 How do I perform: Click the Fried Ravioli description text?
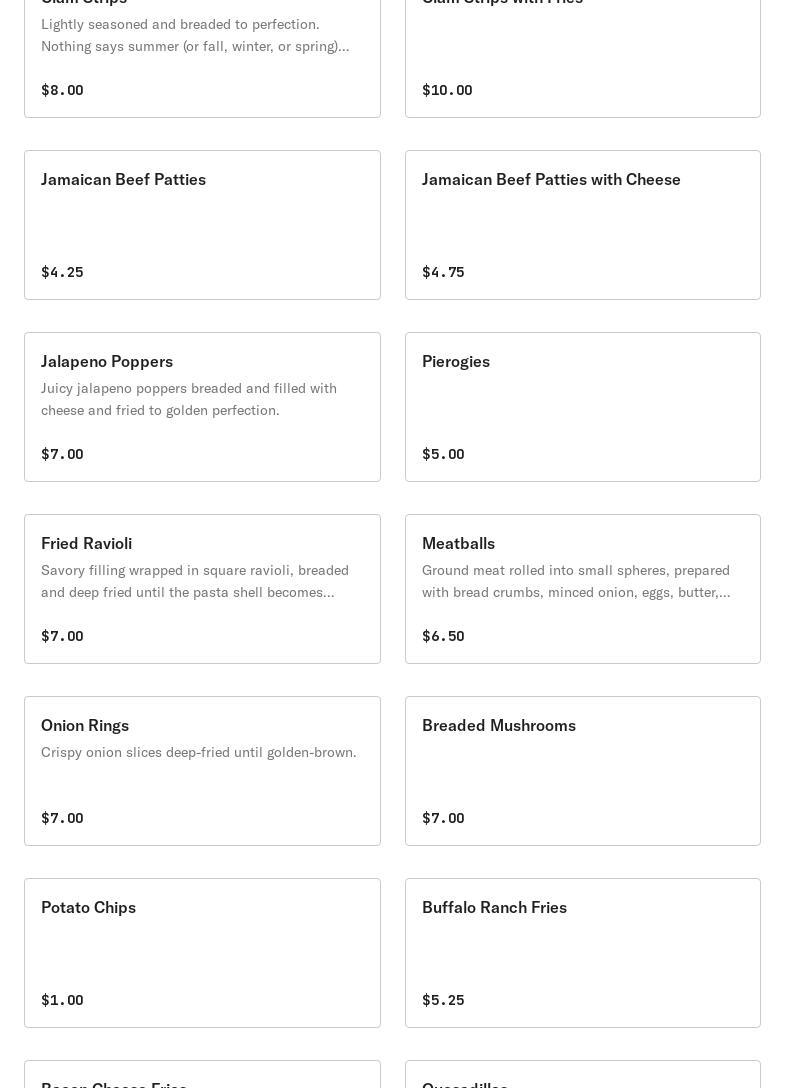(x=195, y=581)
